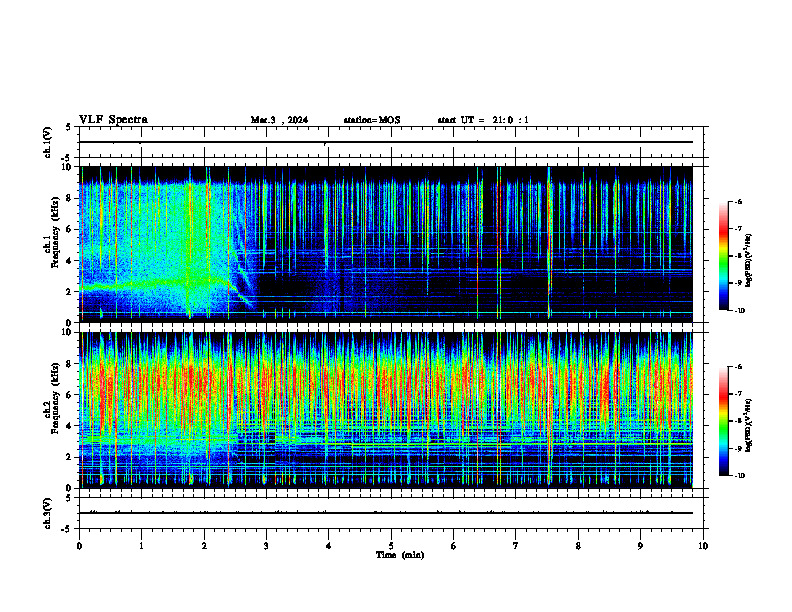Click the "start UT = 21:0 :1" text
The image size is (792, 612).
(483, 120)
